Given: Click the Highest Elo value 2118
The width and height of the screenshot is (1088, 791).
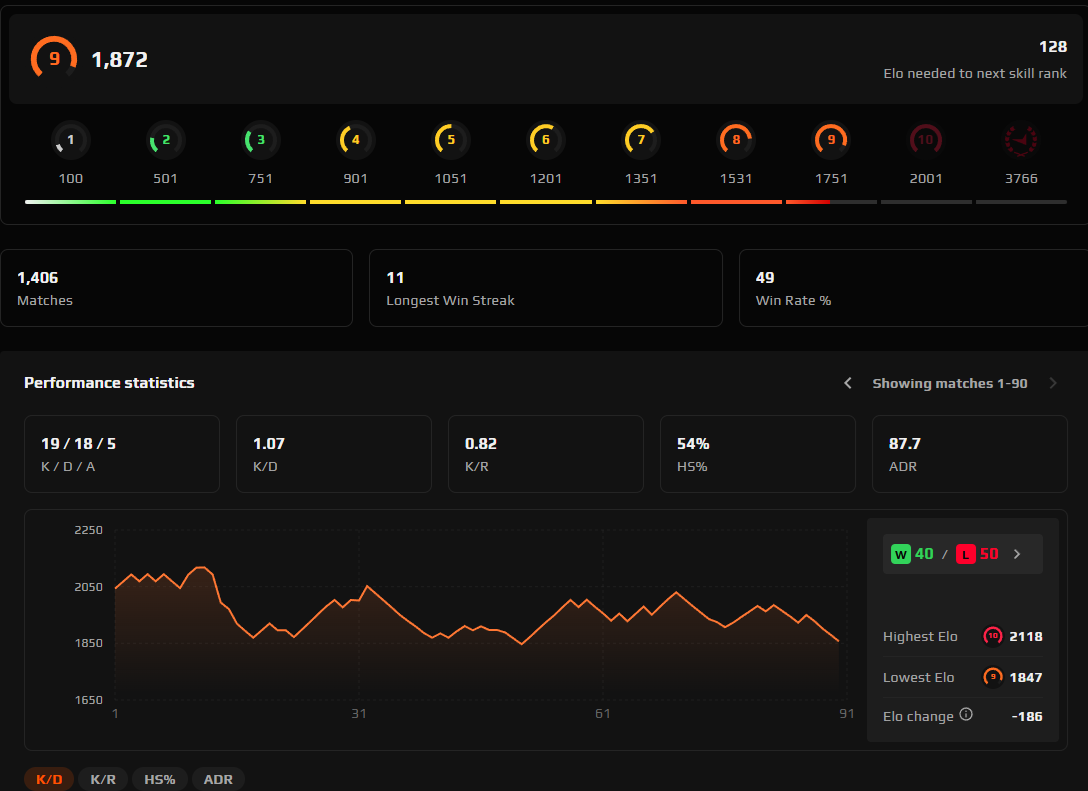Looking at the screenshot, I should [1026, 636].
